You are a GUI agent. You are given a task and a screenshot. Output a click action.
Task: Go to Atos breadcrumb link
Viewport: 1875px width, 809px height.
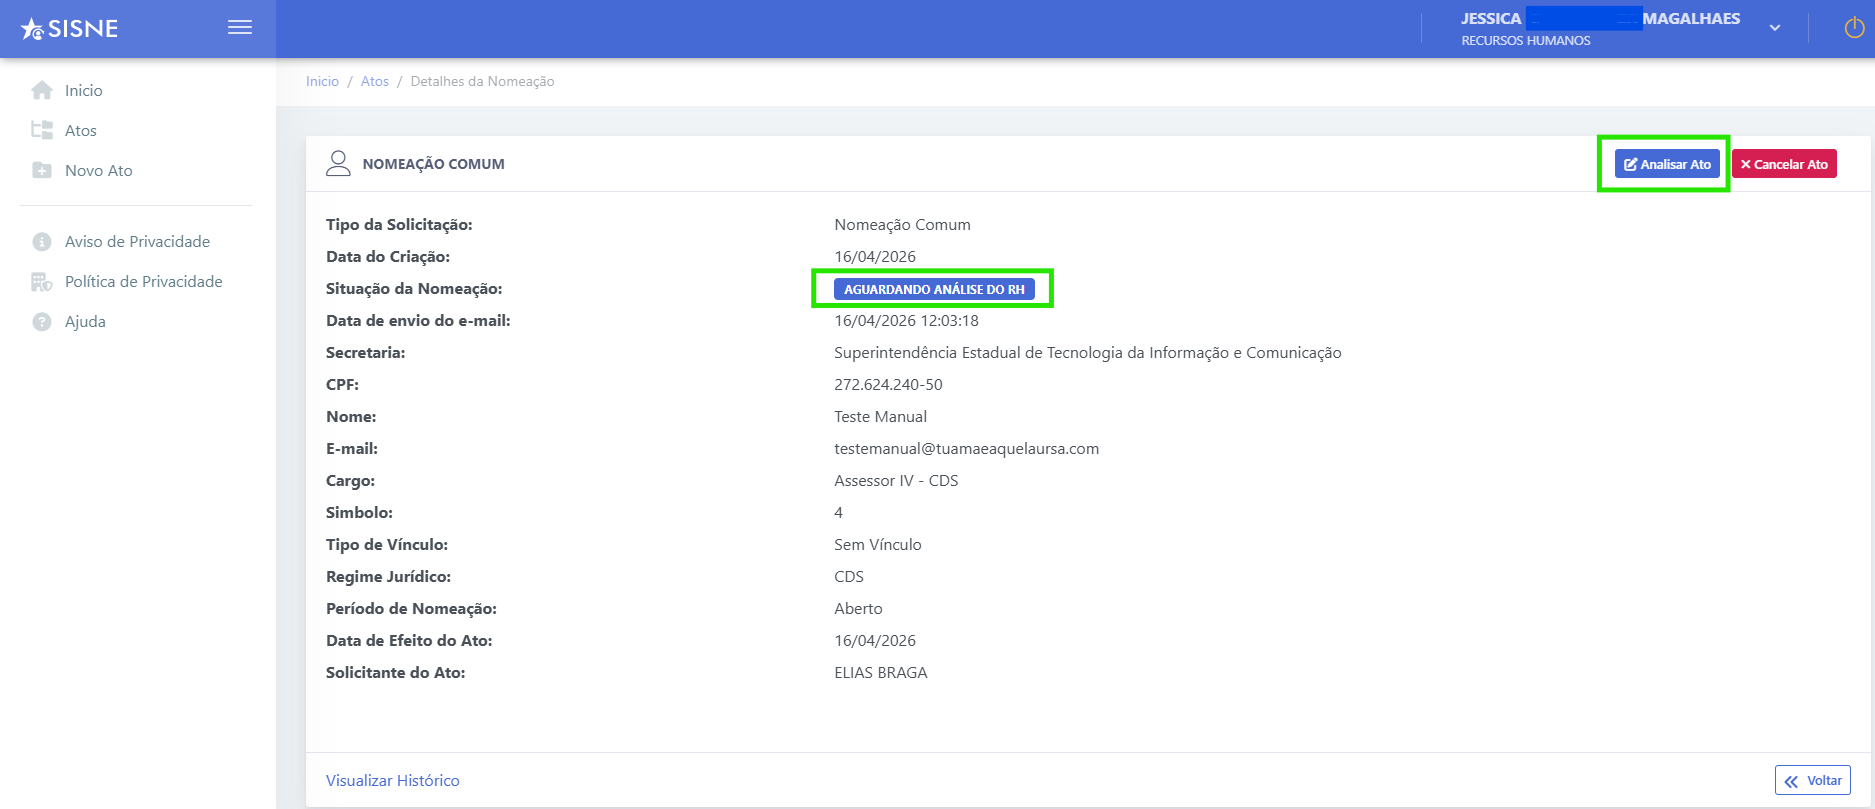click(x=375, y=81)
